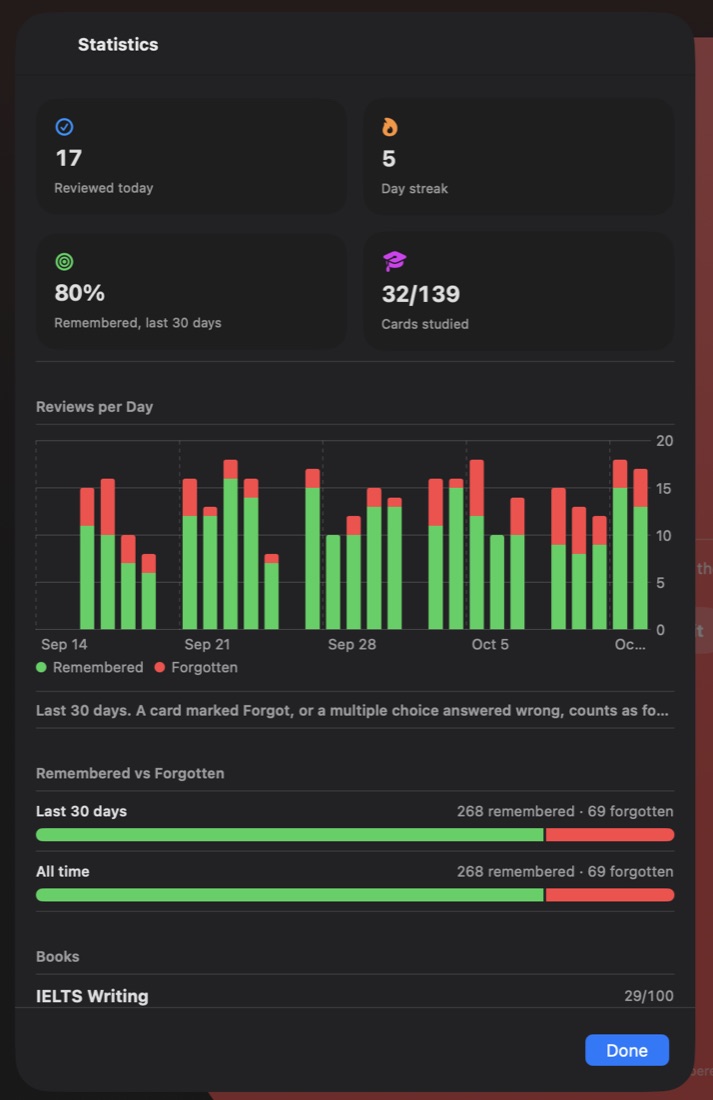Click the 80% remembered value
The height and width of the screenshot is (1100, 713).
(80, 293)
